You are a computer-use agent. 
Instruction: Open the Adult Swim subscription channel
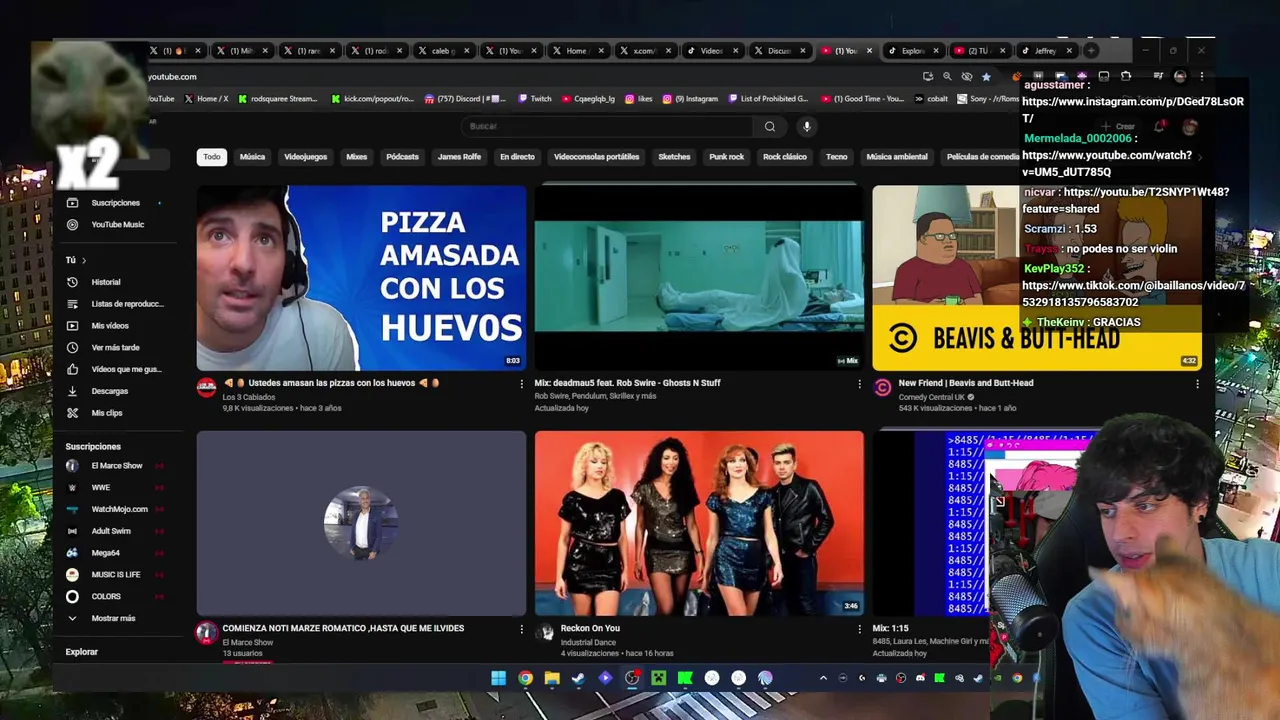pos(113,532)
